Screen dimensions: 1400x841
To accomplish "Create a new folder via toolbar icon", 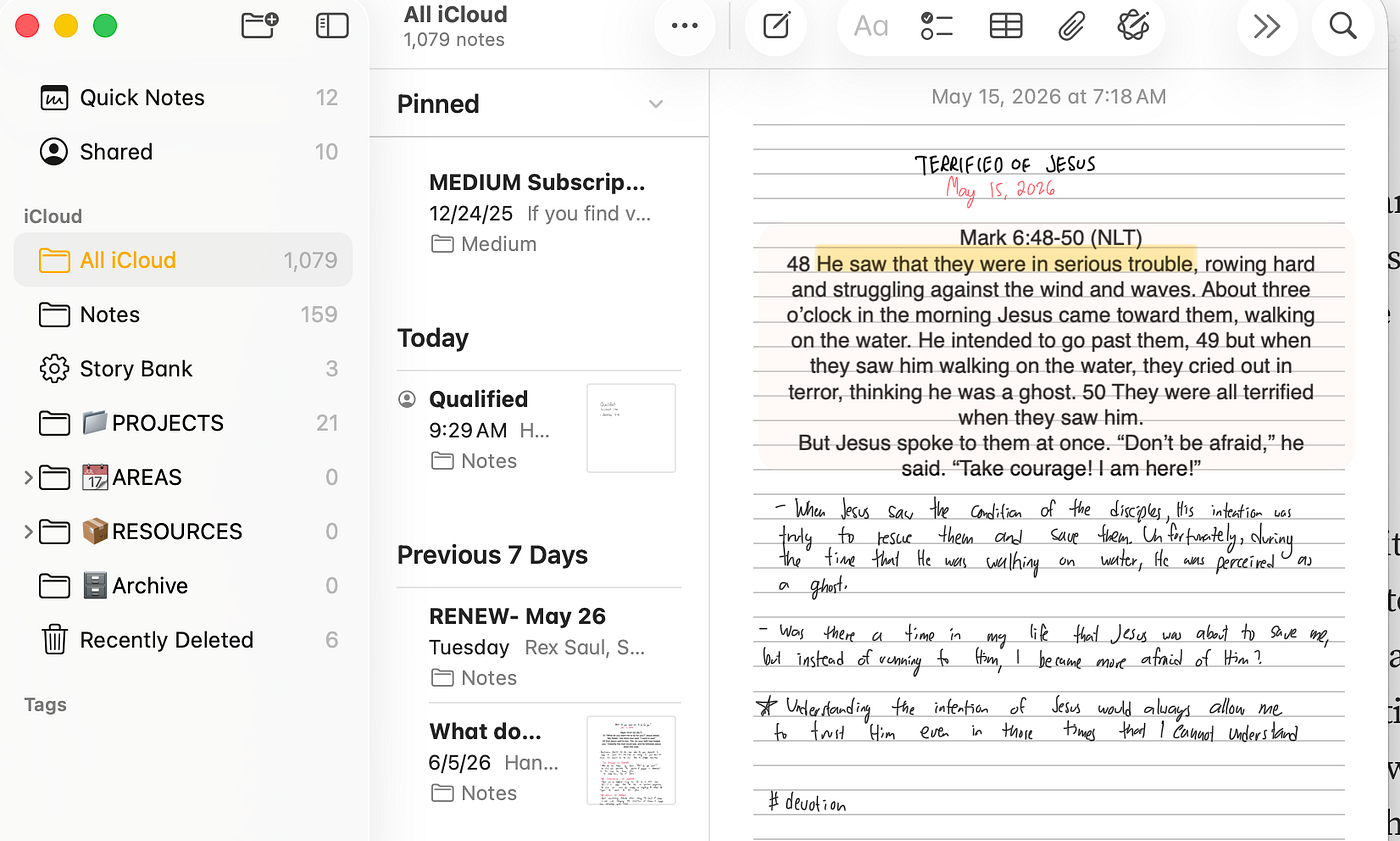I will [x=260, y=25].
